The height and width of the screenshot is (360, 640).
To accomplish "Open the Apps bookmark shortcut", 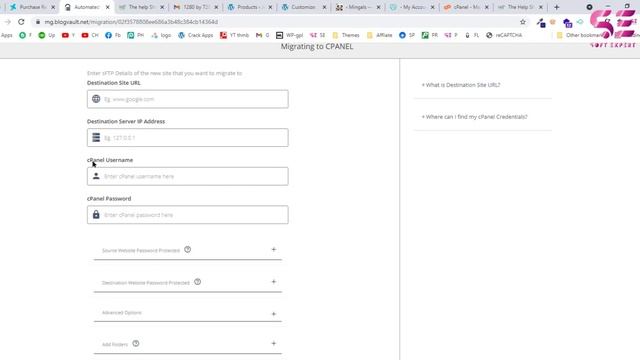I will (x=7, y=36).
